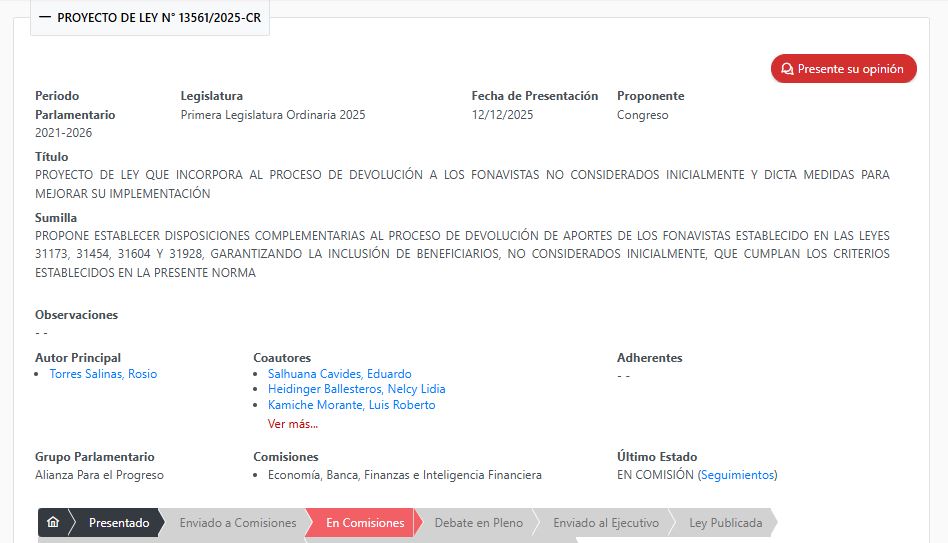This screenshot has width=948, height=543.
Task: Click the Economía, Banca, Finanzas commission entry
Action: coord(404,475)
